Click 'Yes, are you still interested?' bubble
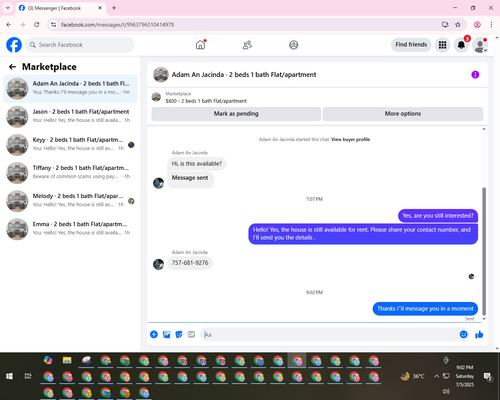This screenshot has width=500, height=400. [438, 216]
